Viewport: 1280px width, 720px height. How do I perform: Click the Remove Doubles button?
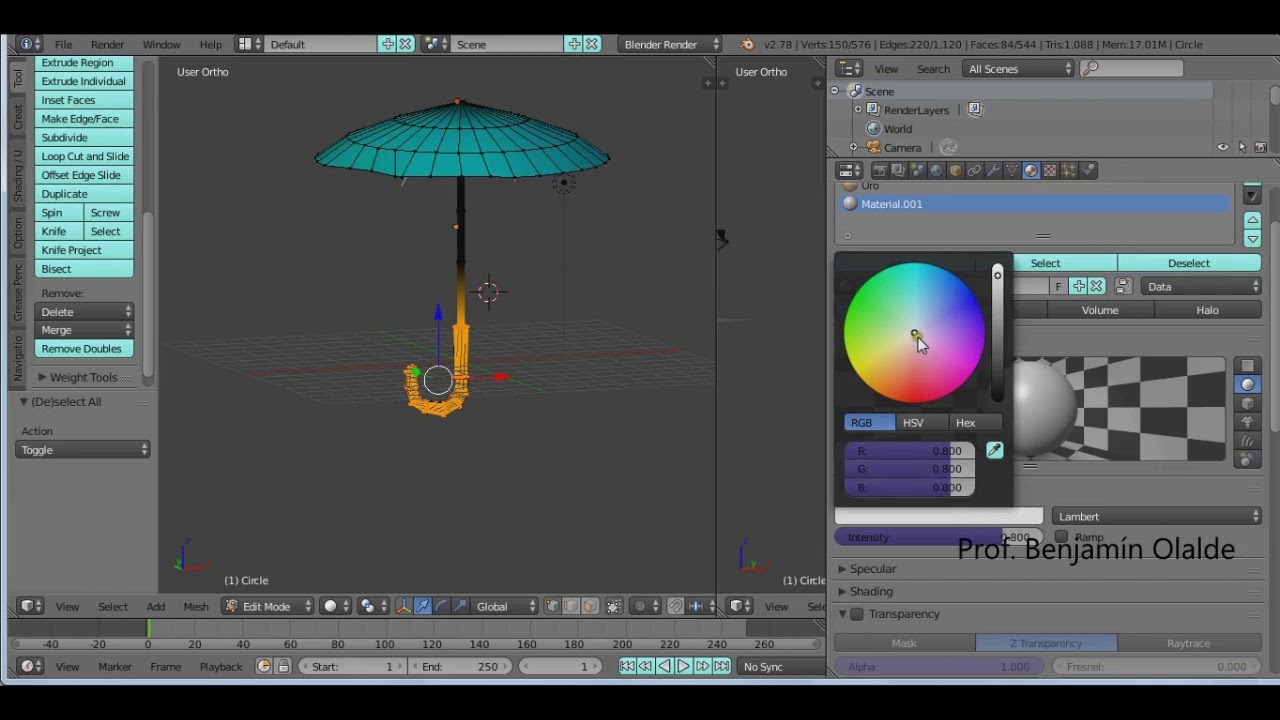click(84, 349)
